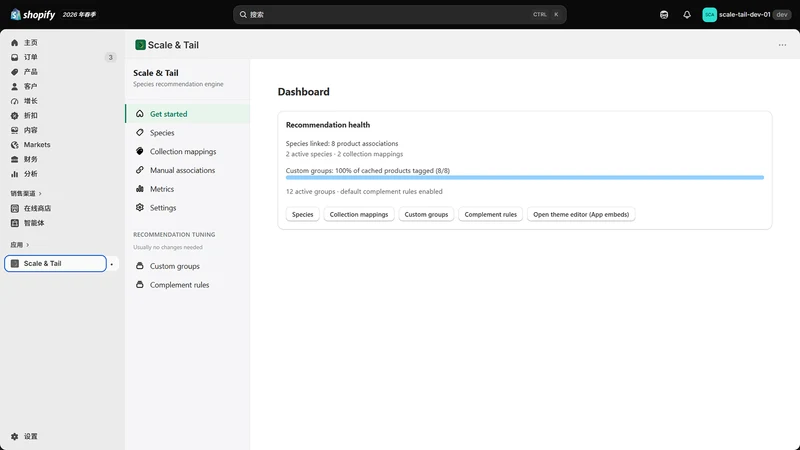Select Get started in app navigation
The image size is (800, 450).
[x=188, y=114]
